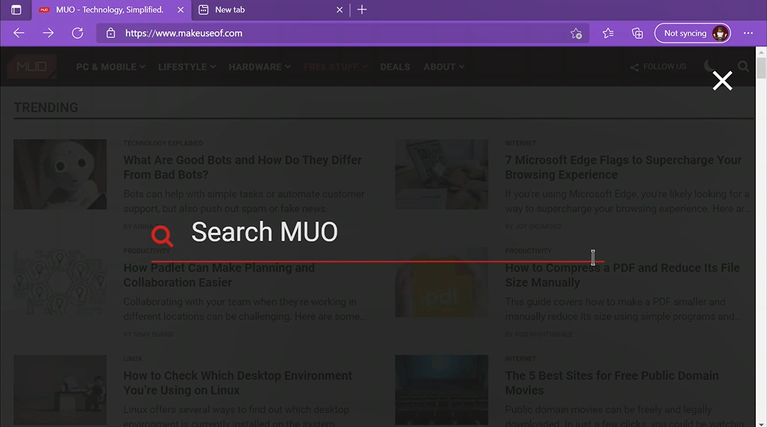767x427 pixels.
Task: Click the Linux category label
Action: pyautogui.click(x=133, y=359)
